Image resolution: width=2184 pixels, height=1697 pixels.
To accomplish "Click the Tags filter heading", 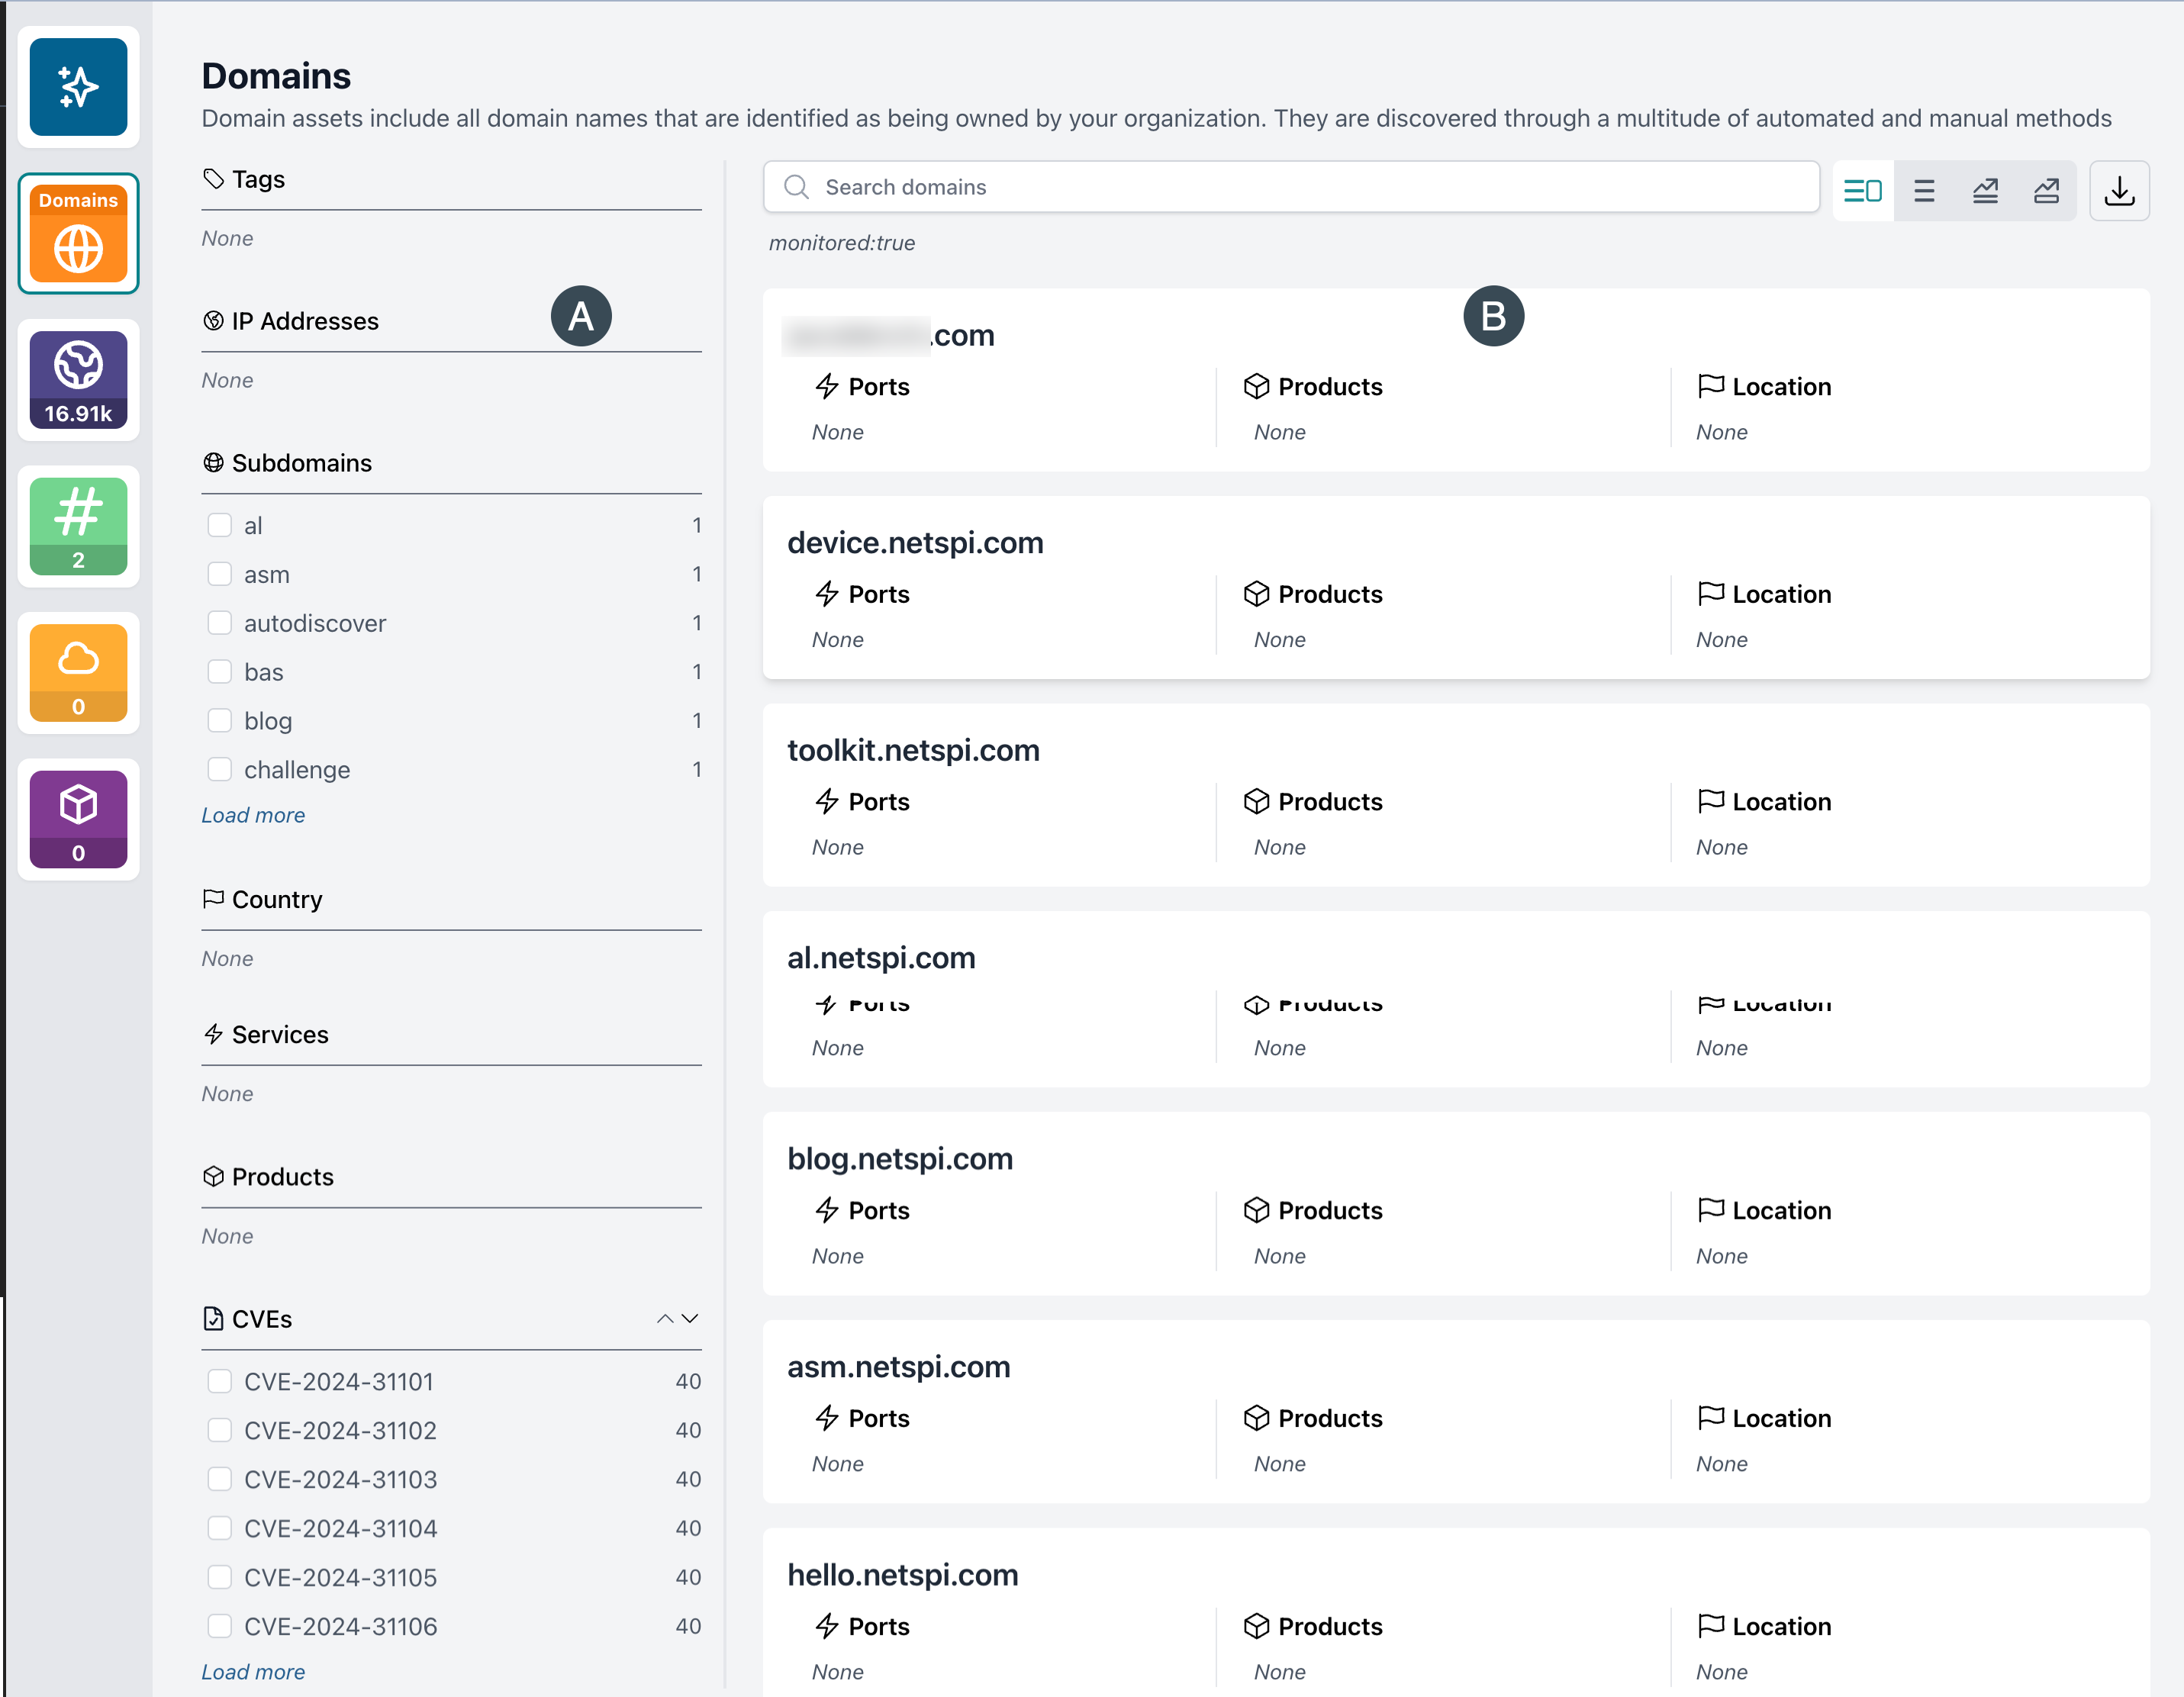I will pyautogui.click(x=258, y=179).
